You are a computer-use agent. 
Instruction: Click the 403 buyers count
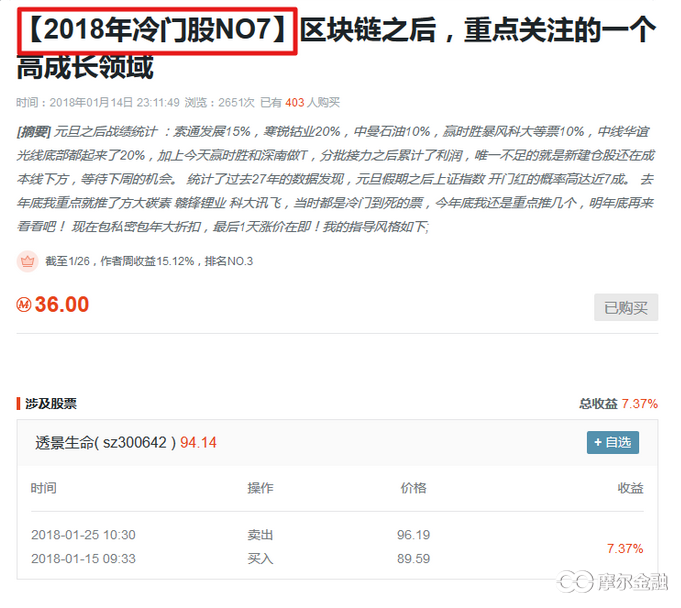pyautogui.click(x=294, y=102)
